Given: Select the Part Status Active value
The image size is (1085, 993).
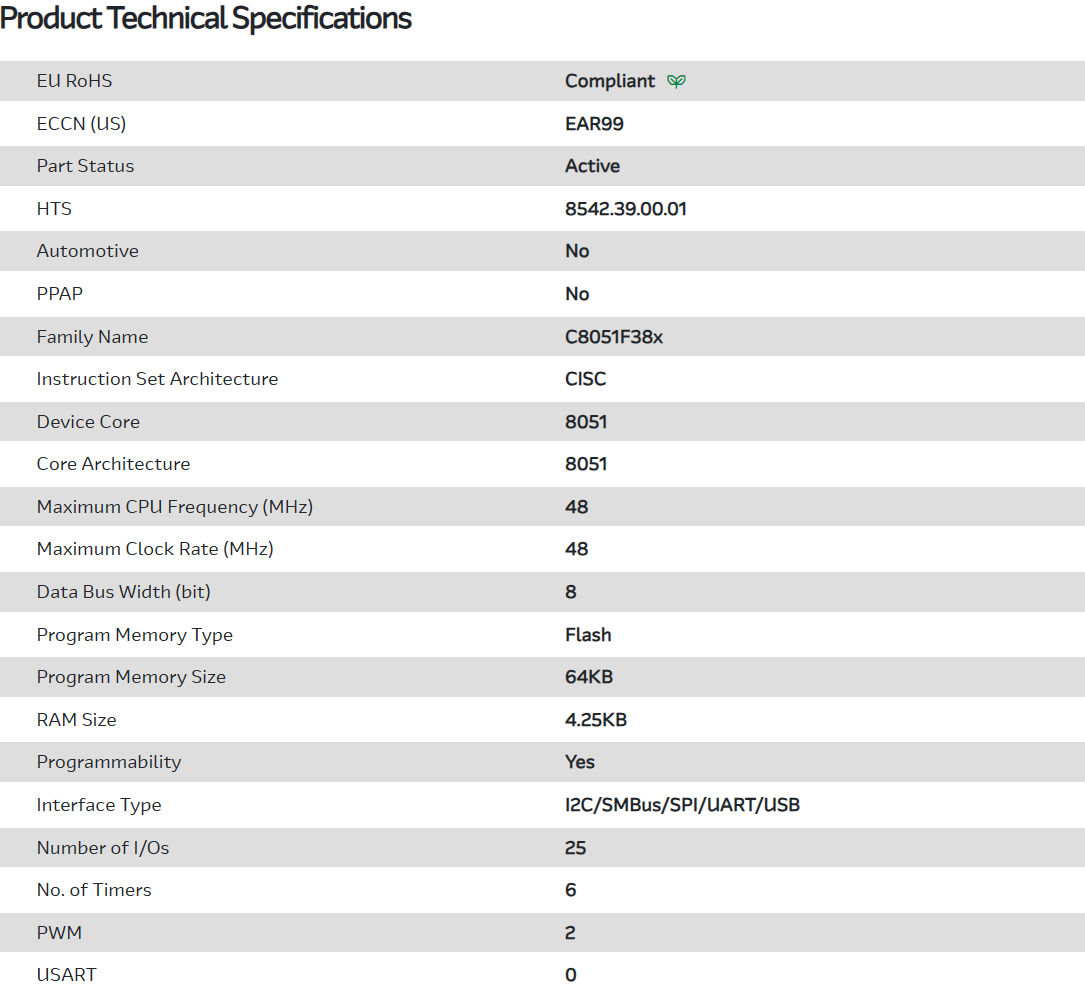Looking at the screenshot, I should click(x=592, y=166).
